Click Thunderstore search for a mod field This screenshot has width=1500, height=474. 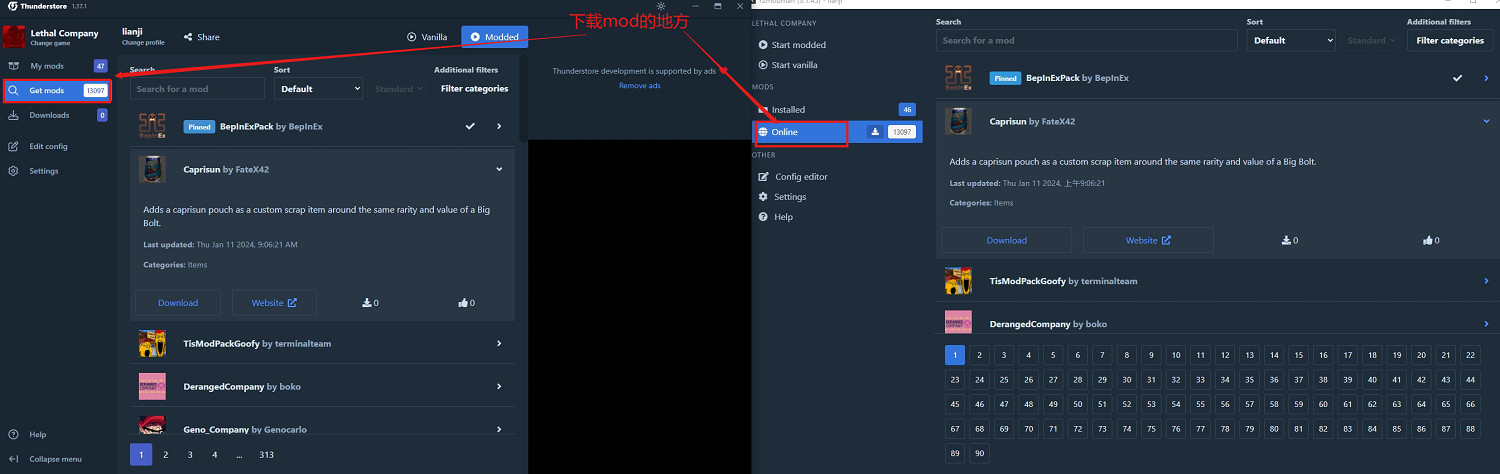point(197,89)
